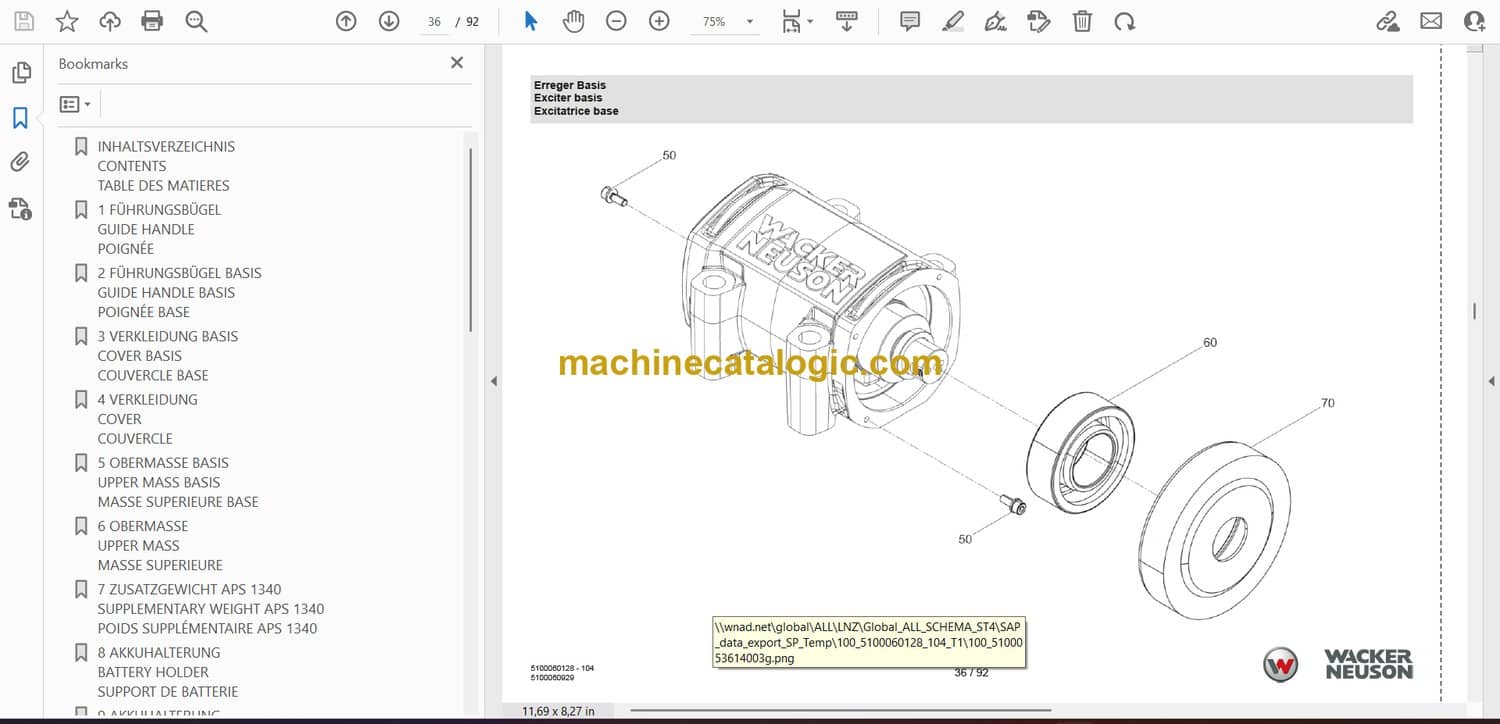
Task: Open the Sign document tool
Action: [995, 21]
